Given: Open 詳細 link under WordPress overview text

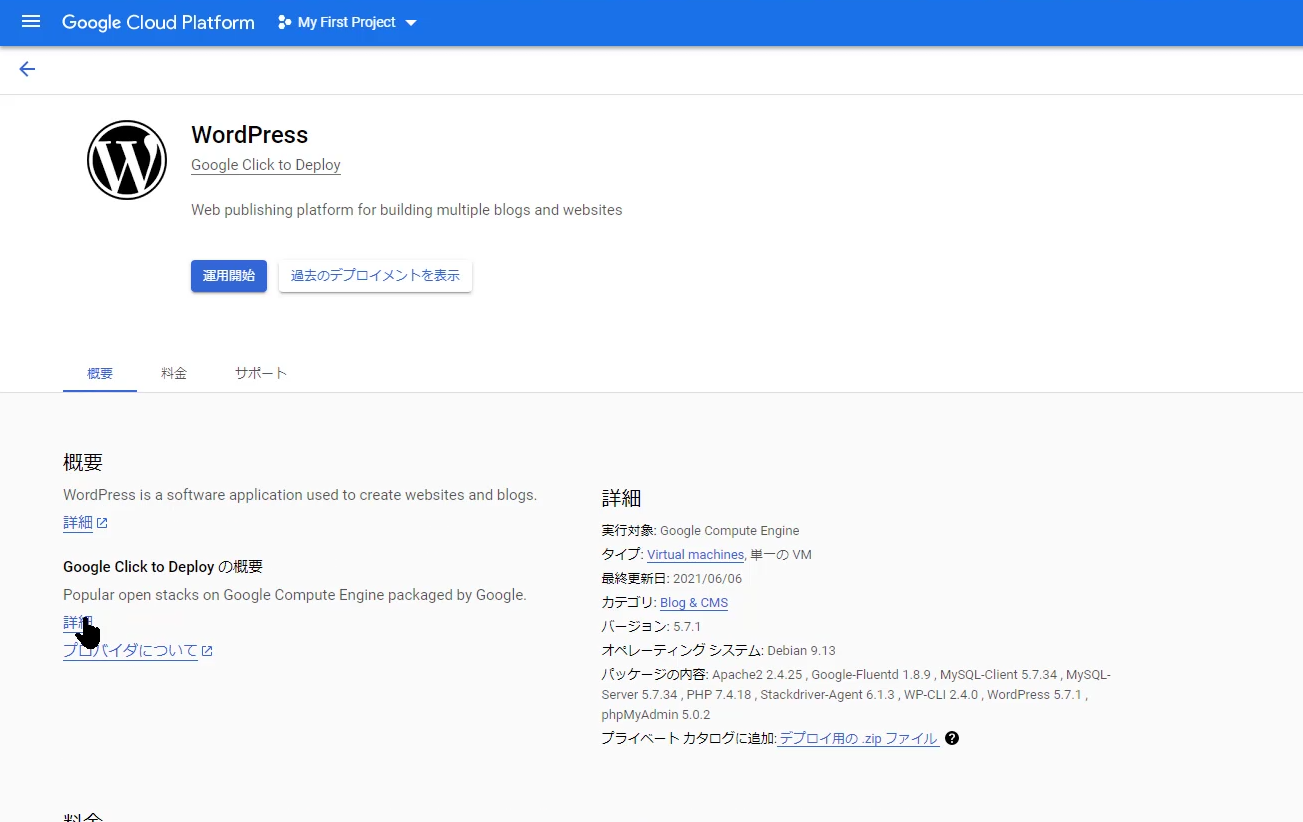Looking at the screenshot, I should 78,523.
